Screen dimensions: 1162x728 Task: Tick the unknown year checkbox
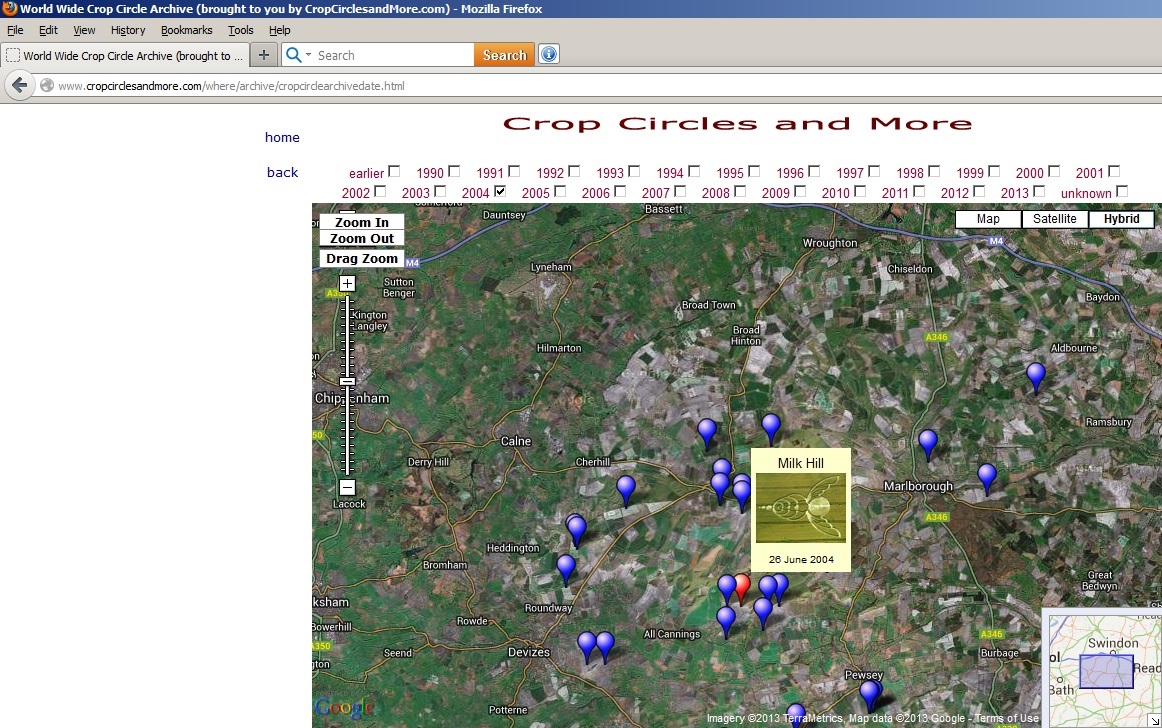tap(1122, 191)
